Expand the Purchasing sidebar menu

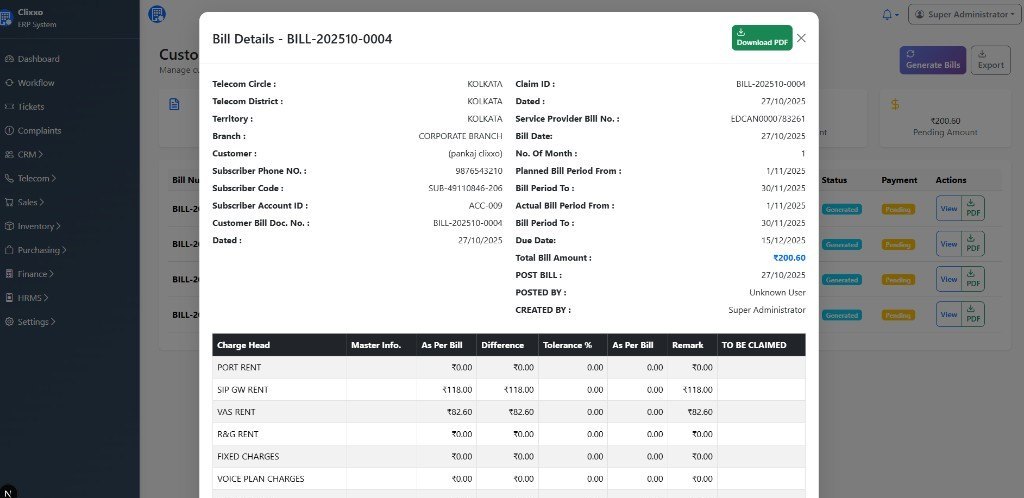pyautogui.click(x=42, y=250)
